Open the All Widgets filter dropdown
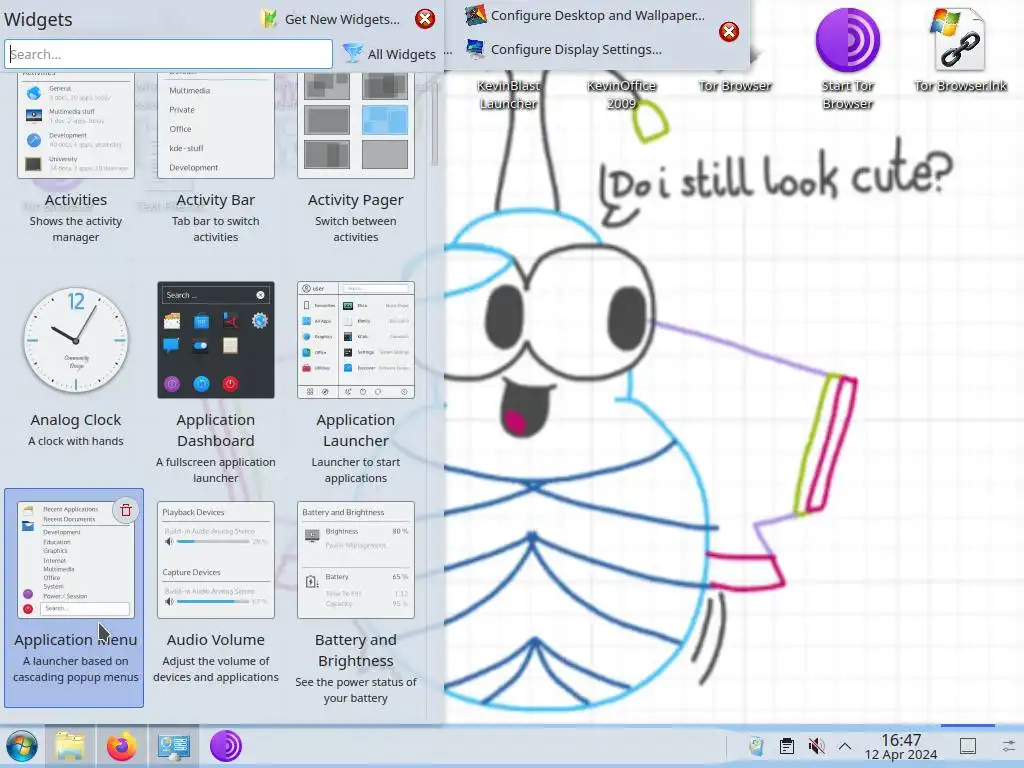The height and width of the screenshot is (768, 1024). point(390,54)
